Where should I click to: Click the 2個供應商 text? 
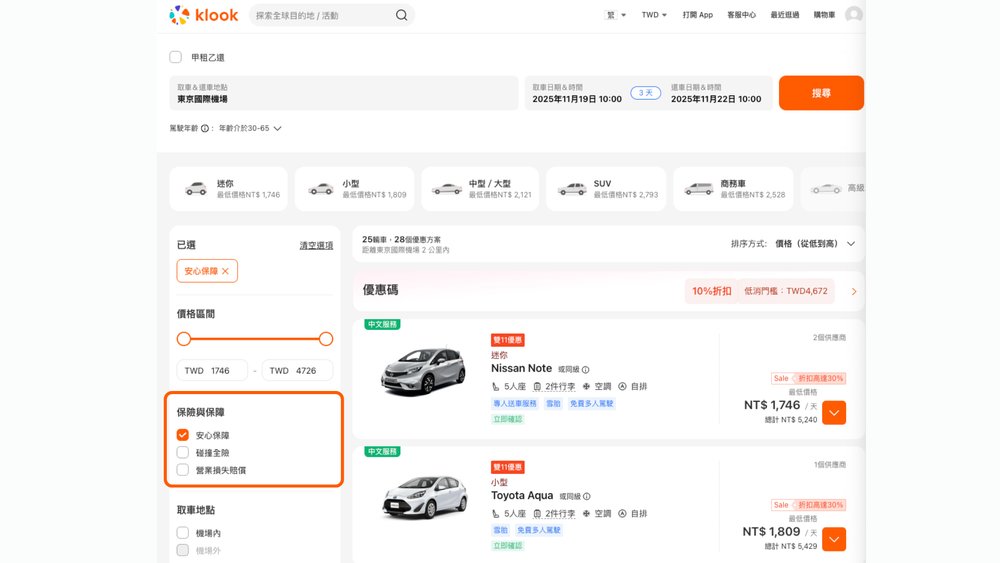[x=829, y=337]
